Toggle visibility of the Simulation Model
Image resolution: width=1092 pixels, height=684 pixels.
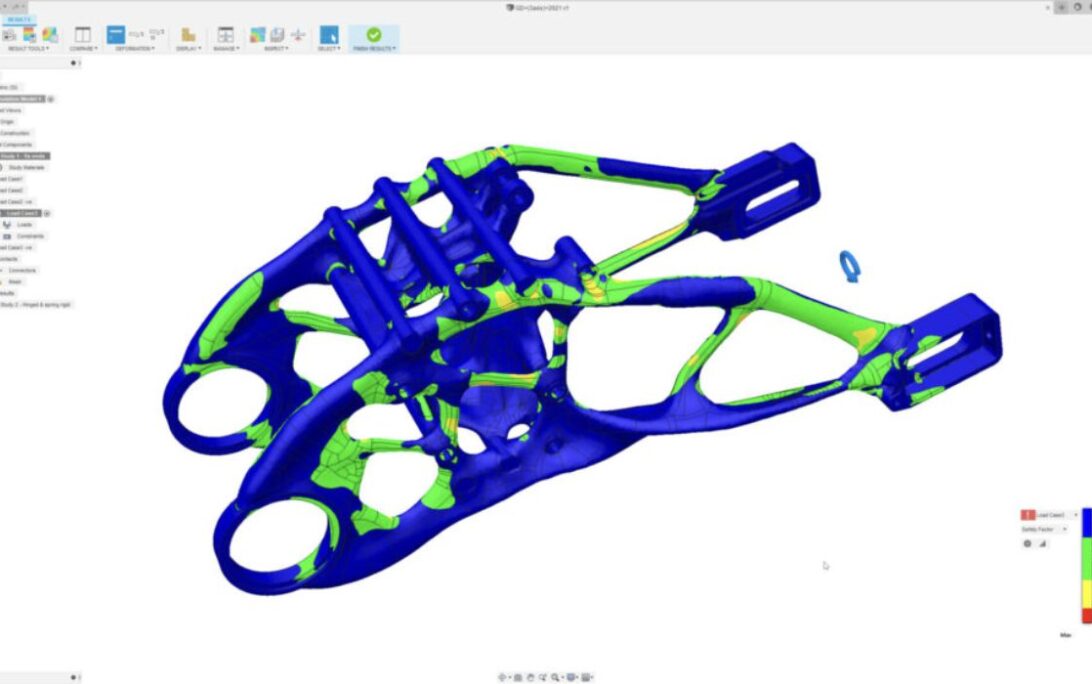[x=50, y=98]
